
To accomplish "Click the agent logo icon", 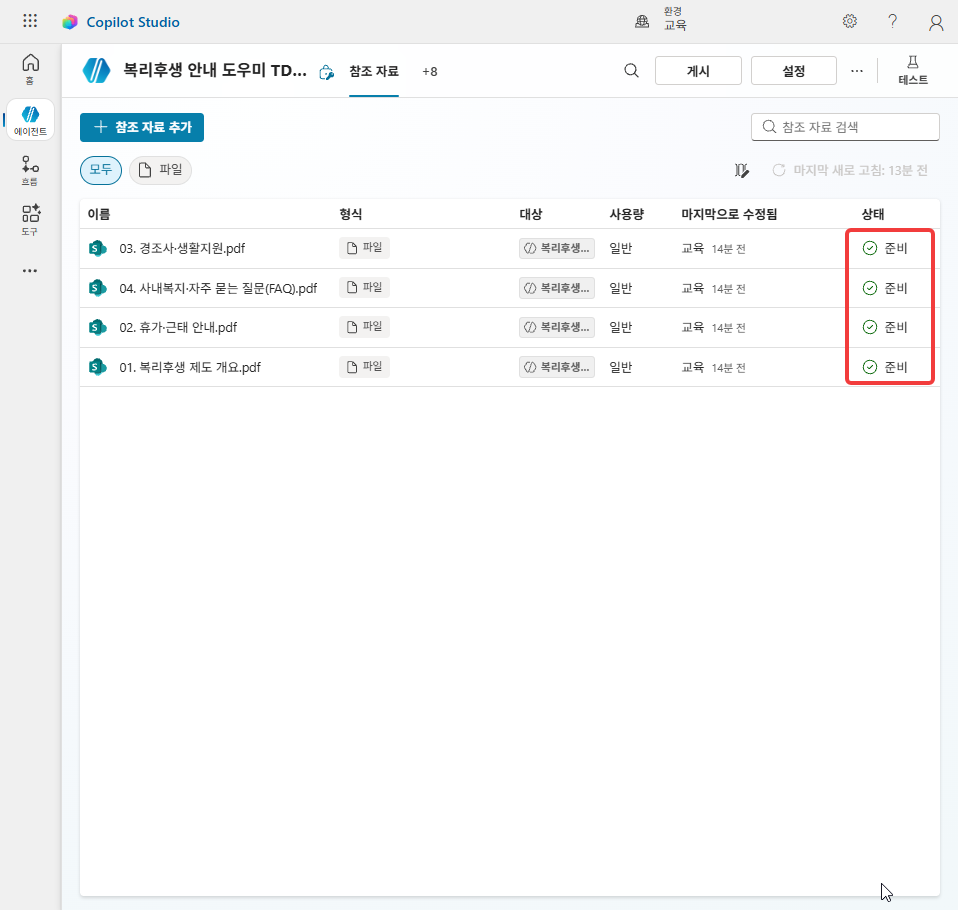I will pyautogui.click(x=97, y=70).
